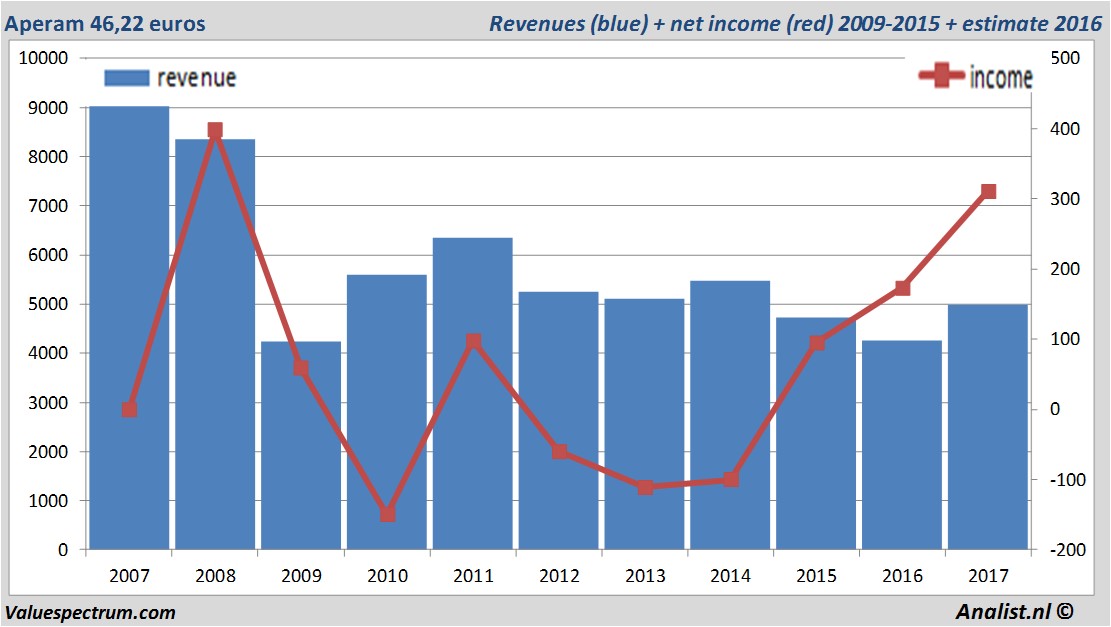Image resolution: width=1111 pixels, height=627 pixels.
Task: Click the Valuespectrum.com footer text
Action: point(90,613)
